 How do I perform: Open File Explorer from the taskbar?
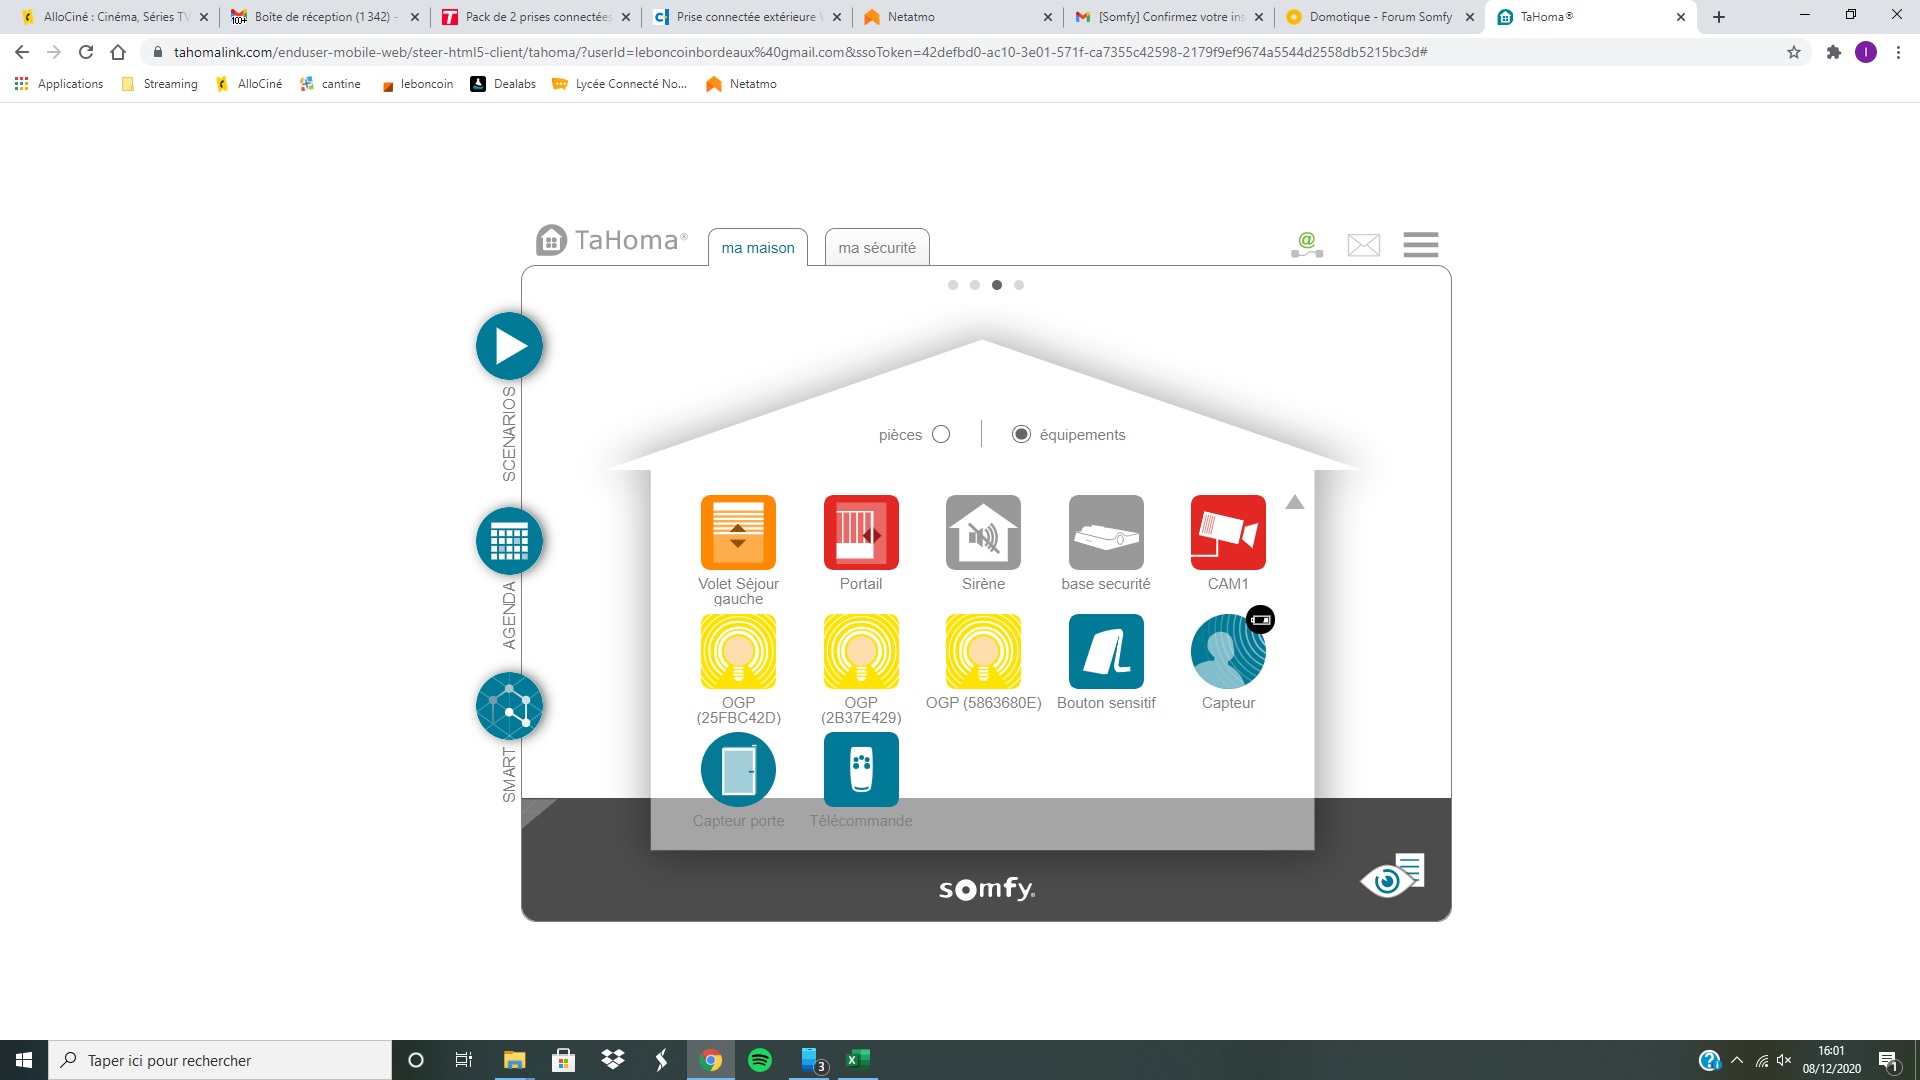[x=514, y=1060]
